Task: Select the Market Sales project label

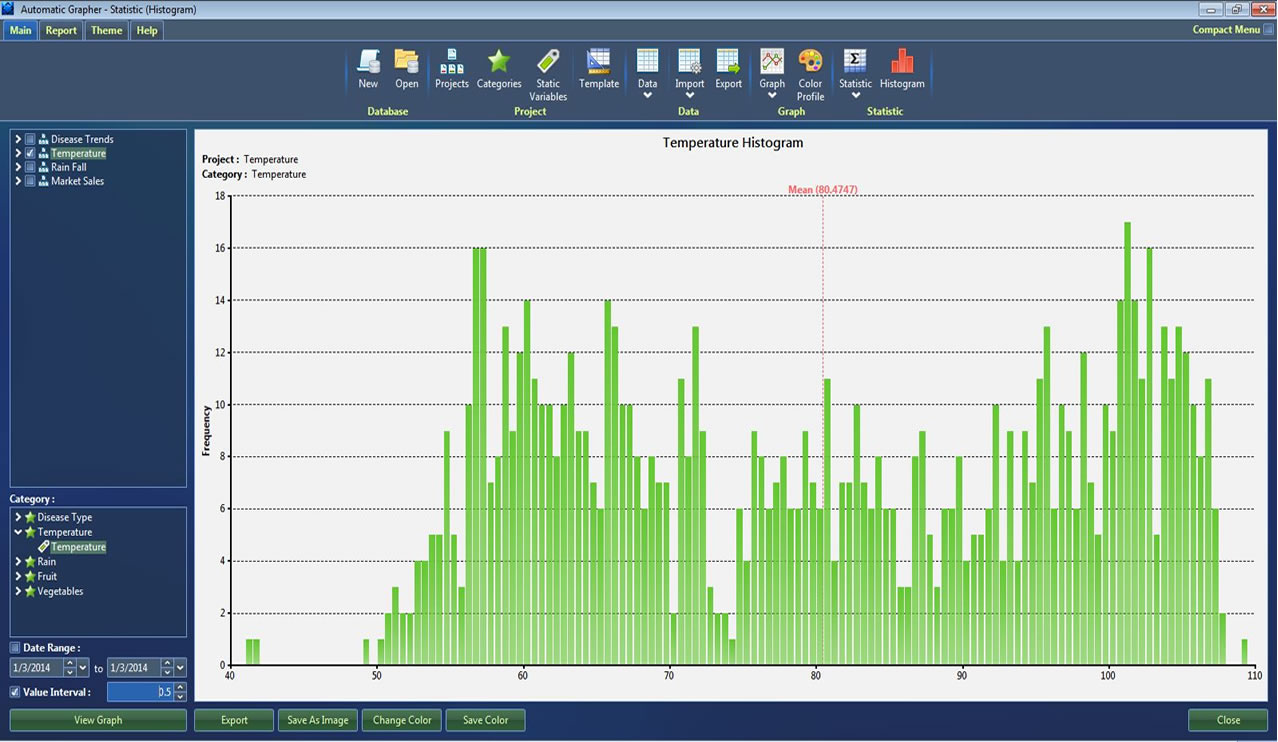Action: [x=77, y=181]
